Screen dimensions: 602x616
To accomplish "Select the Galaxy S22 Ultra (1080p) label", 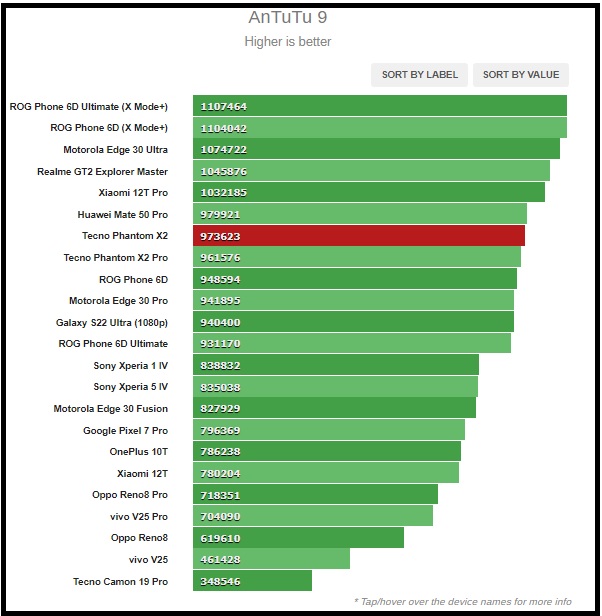I will tap(112, 322).
